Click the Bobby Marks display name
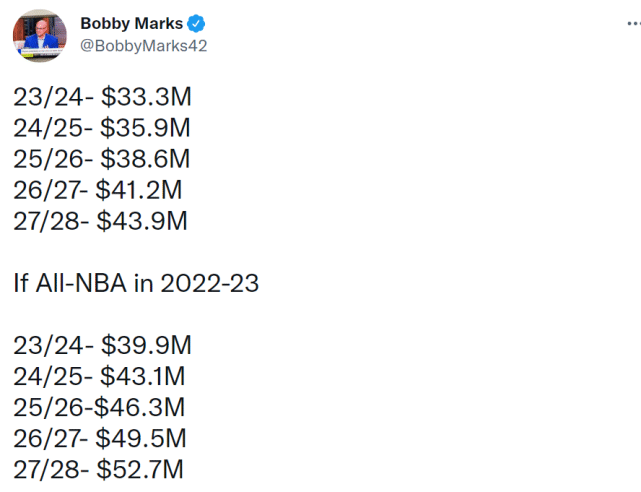 coord(132,23)
